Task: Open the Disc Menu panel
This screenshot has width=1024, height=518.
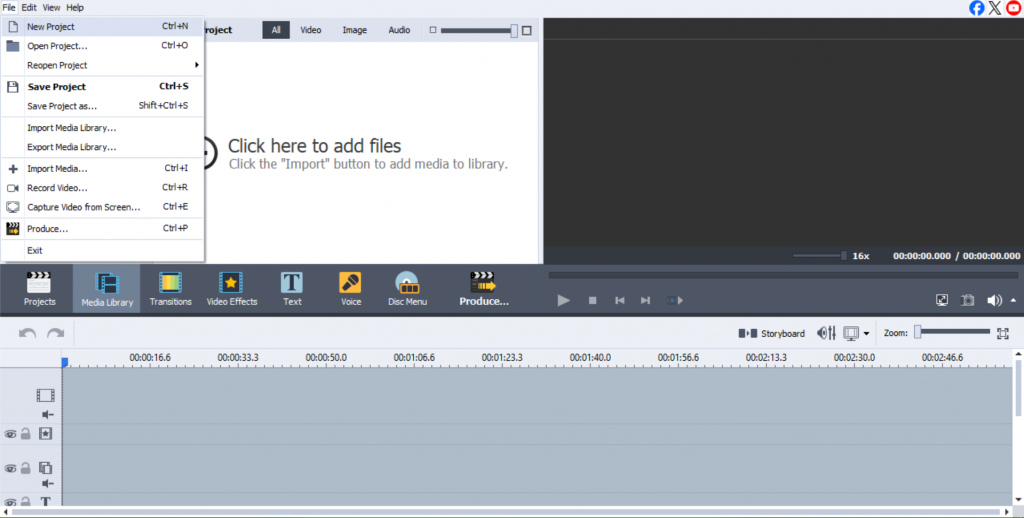Action: [407, 288]
